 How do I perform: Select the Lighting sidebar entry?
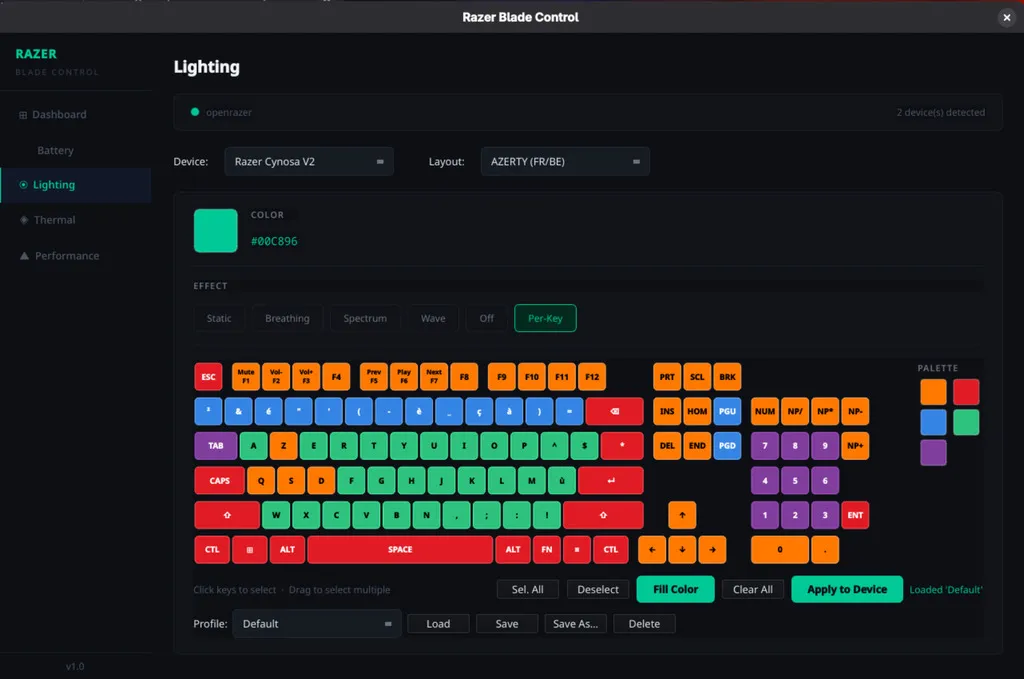75,185
